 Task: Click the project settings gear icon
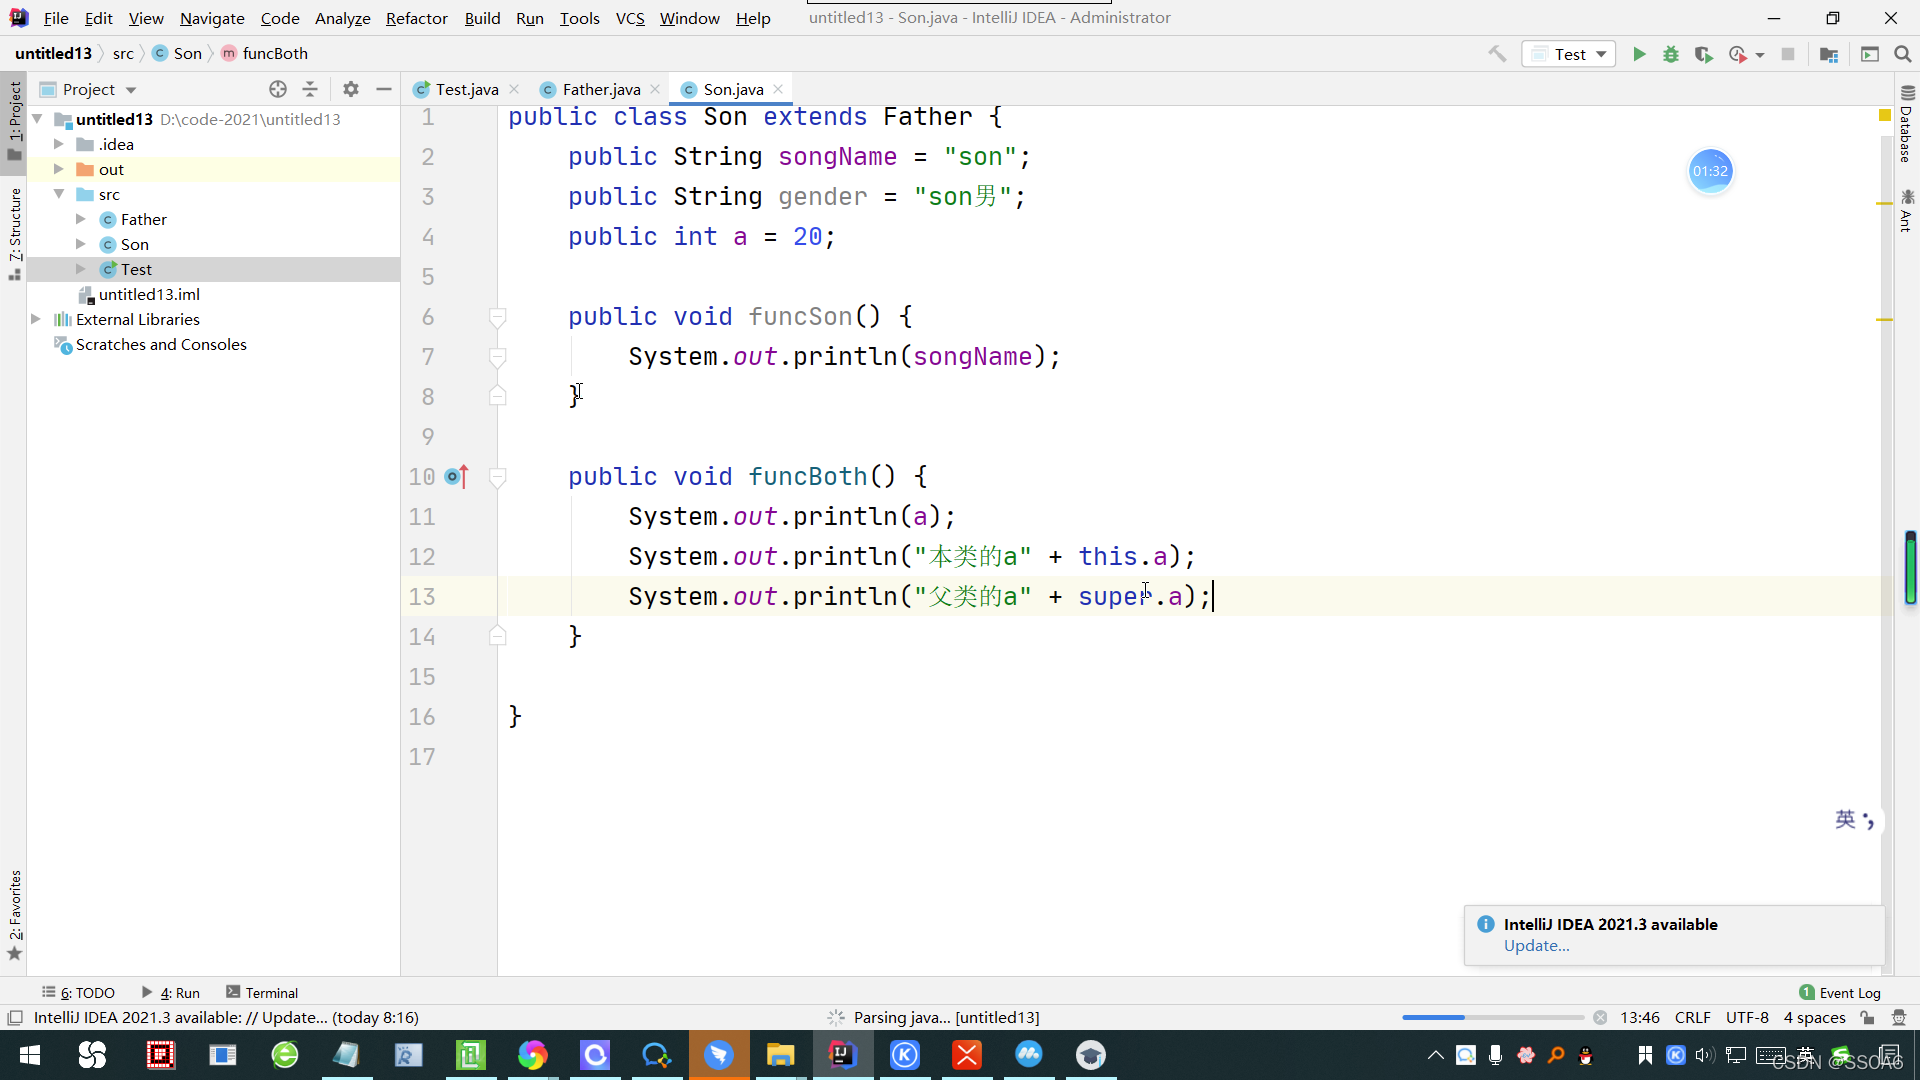point(351,90)
